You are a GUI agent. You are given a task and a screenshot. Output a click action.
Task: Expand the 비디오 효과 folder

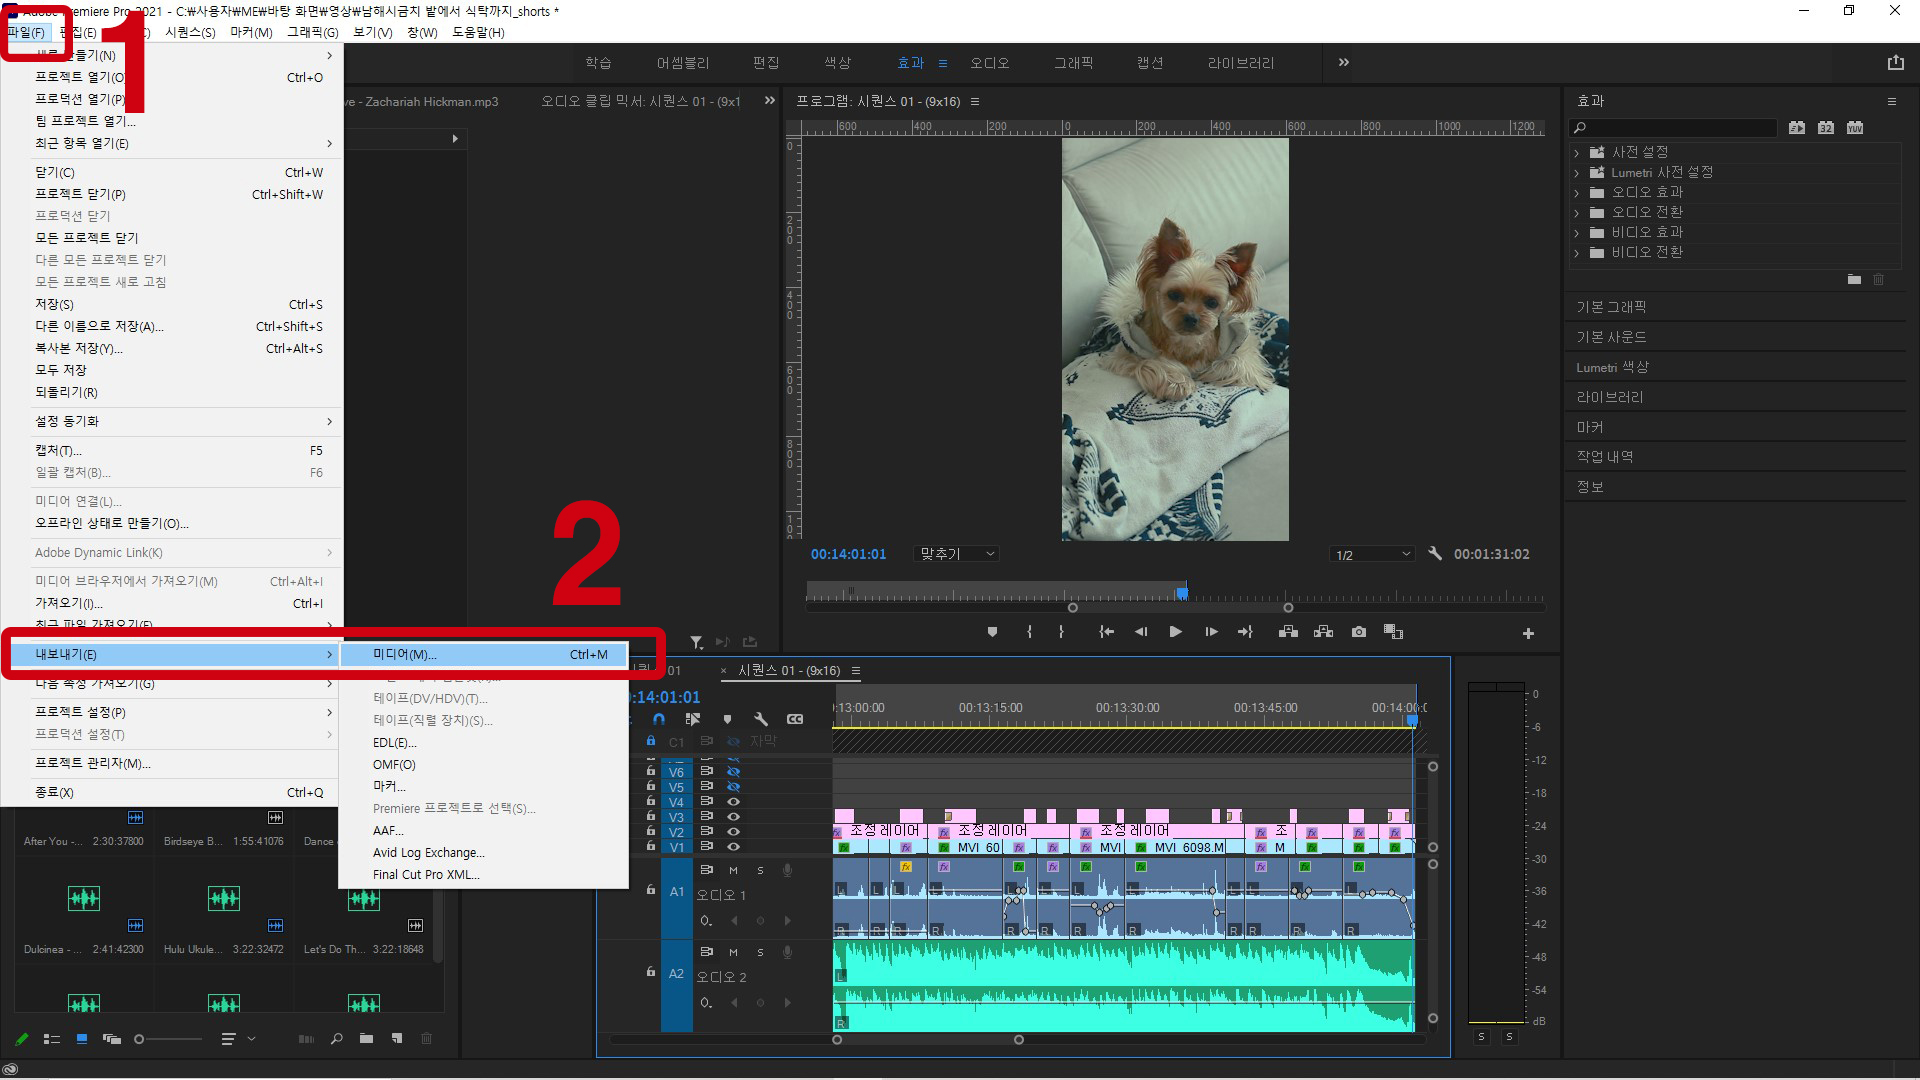(x=1577, y=233)
